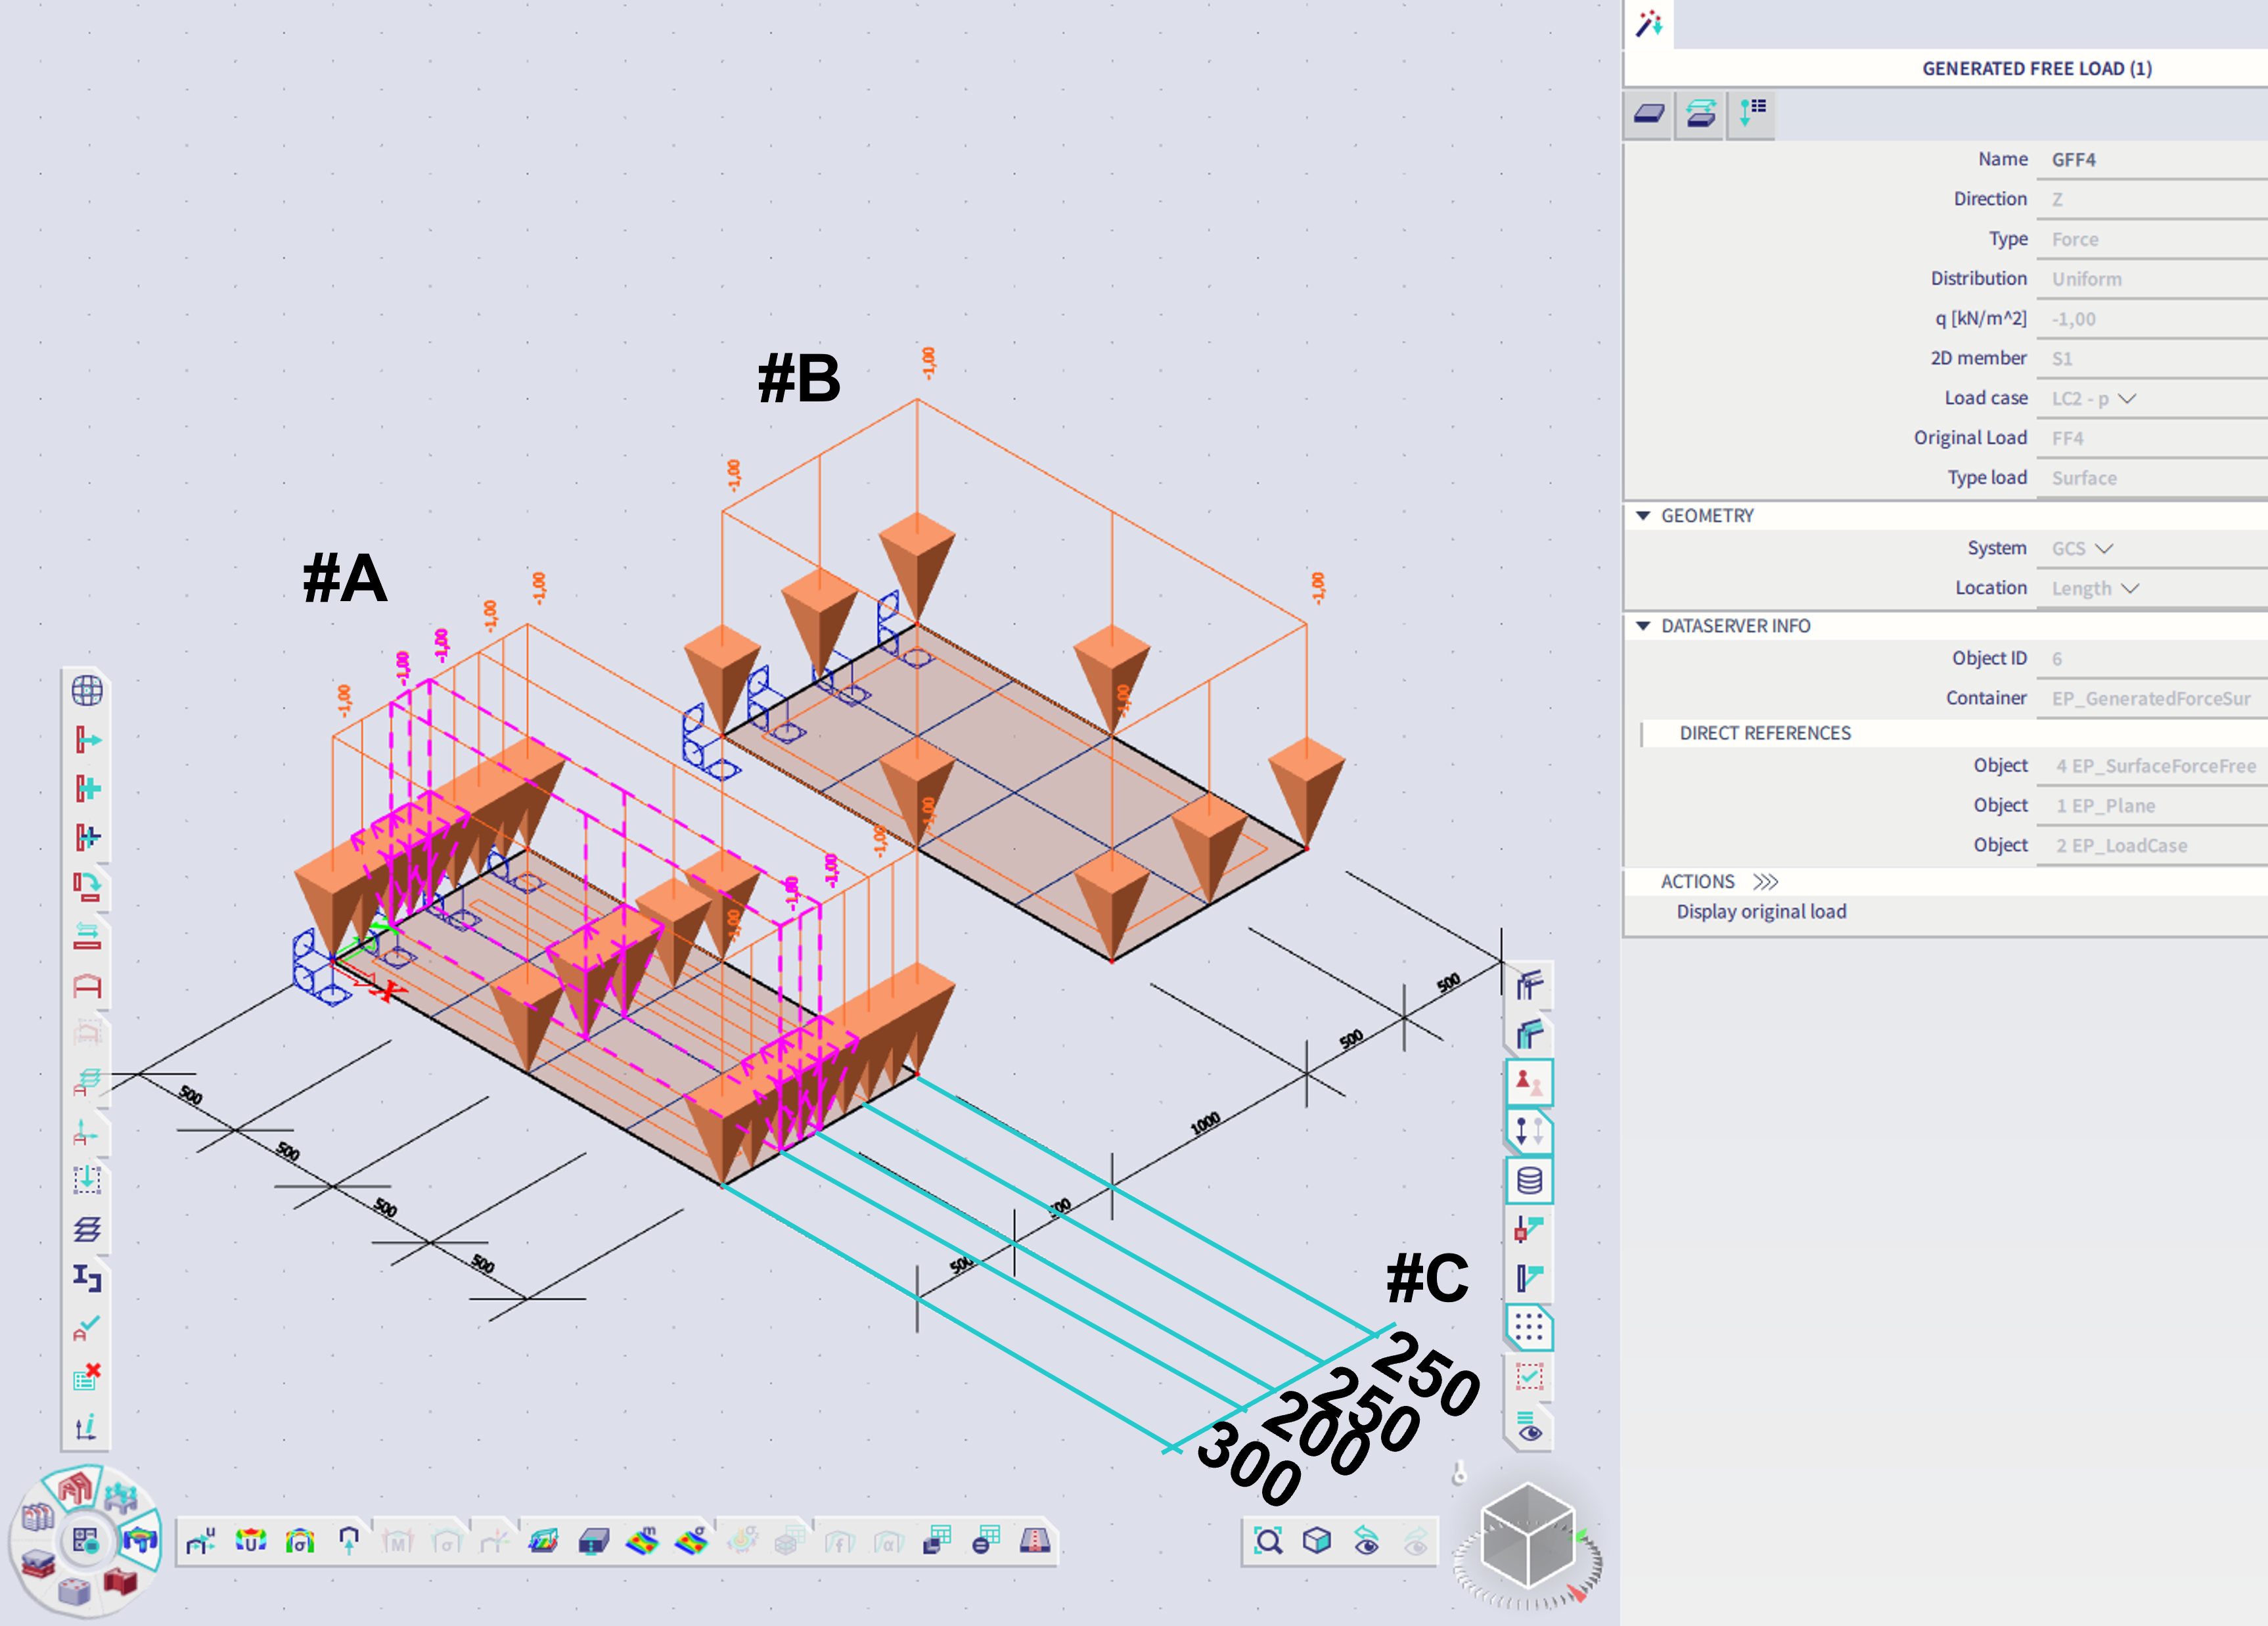The height and width of the screenshot is (1626, 2268).
Task: Open the System dropdown set to GCS
Action: coord(2105,548)
